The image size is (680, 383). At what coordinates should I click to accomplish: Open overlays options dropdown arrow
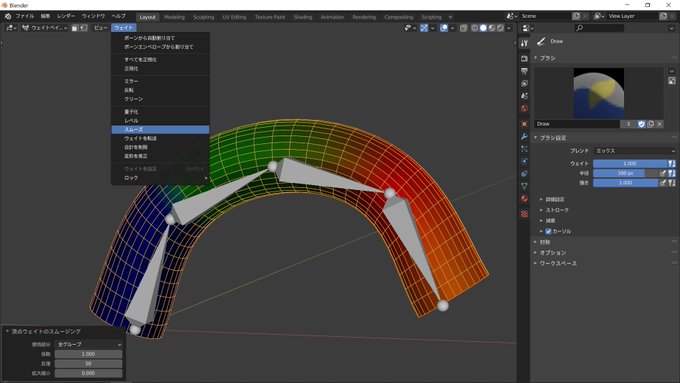(x=452, y=28)
